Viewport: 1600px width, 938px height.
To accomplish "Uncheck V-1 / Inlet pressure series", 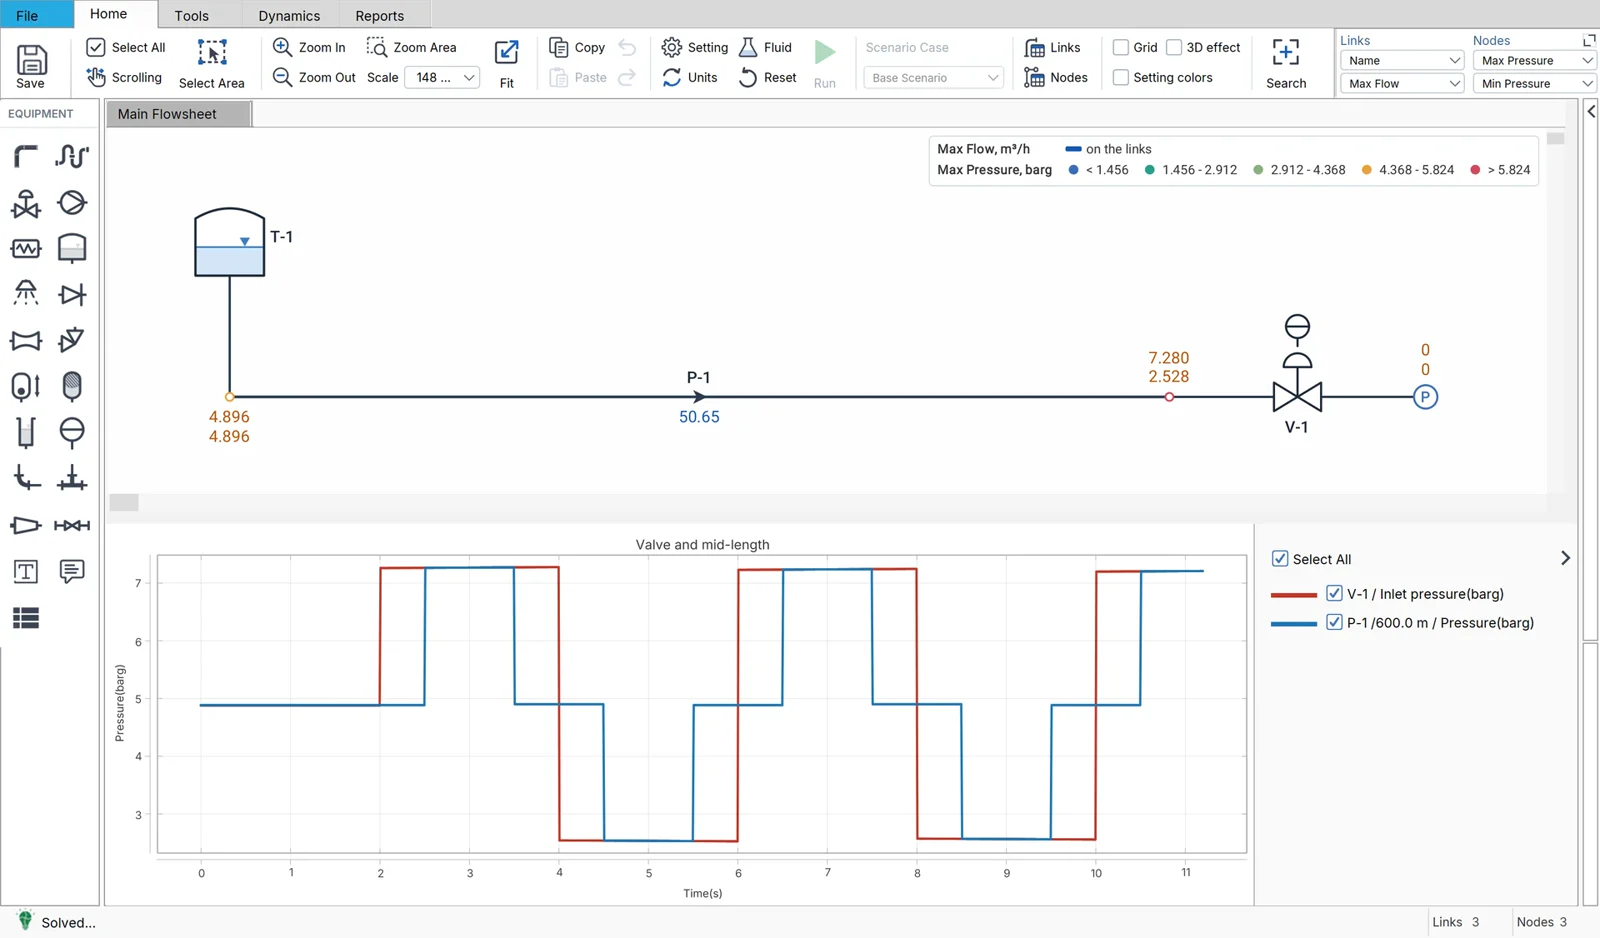I will (x=1334, y=593).
